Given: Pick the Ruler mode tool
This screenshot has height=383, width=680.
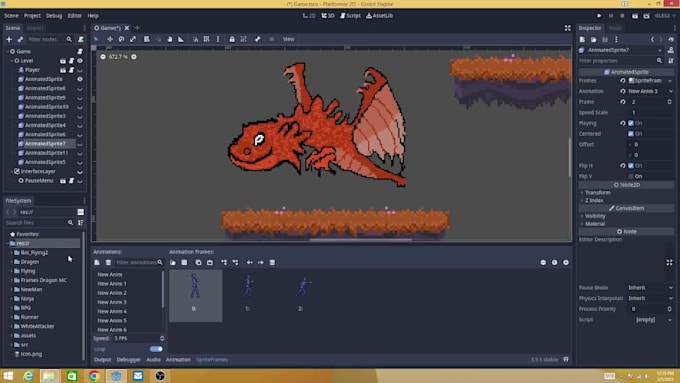Looking at the screenshot, I should (181, 39).
